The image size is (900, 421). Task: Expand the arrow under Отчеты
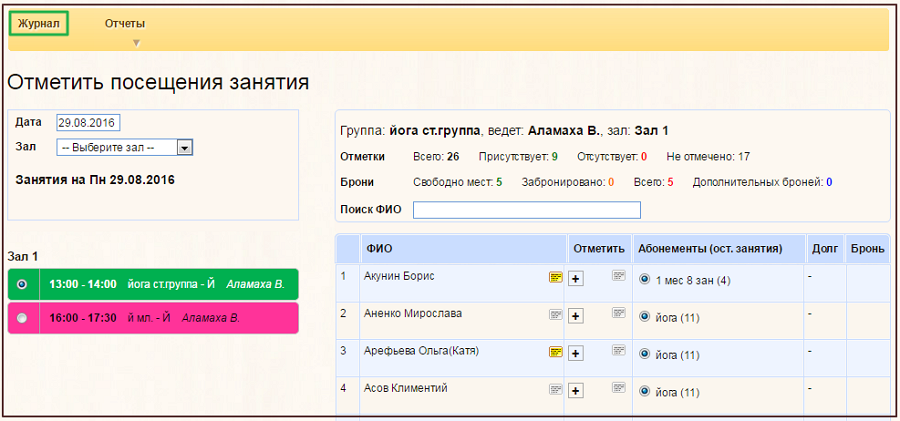[x=136, y=43]
